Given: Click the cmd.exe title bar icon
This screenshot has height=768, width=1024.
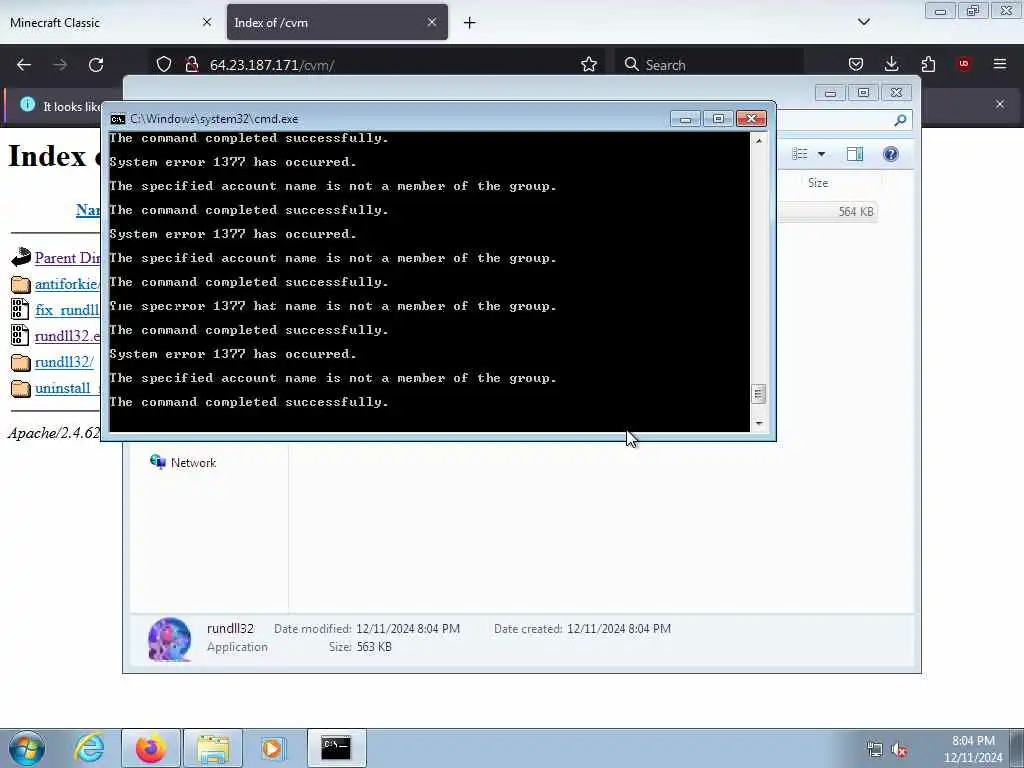Looking at the screenshot, I should pyautogui.click(x=118, y=119).
